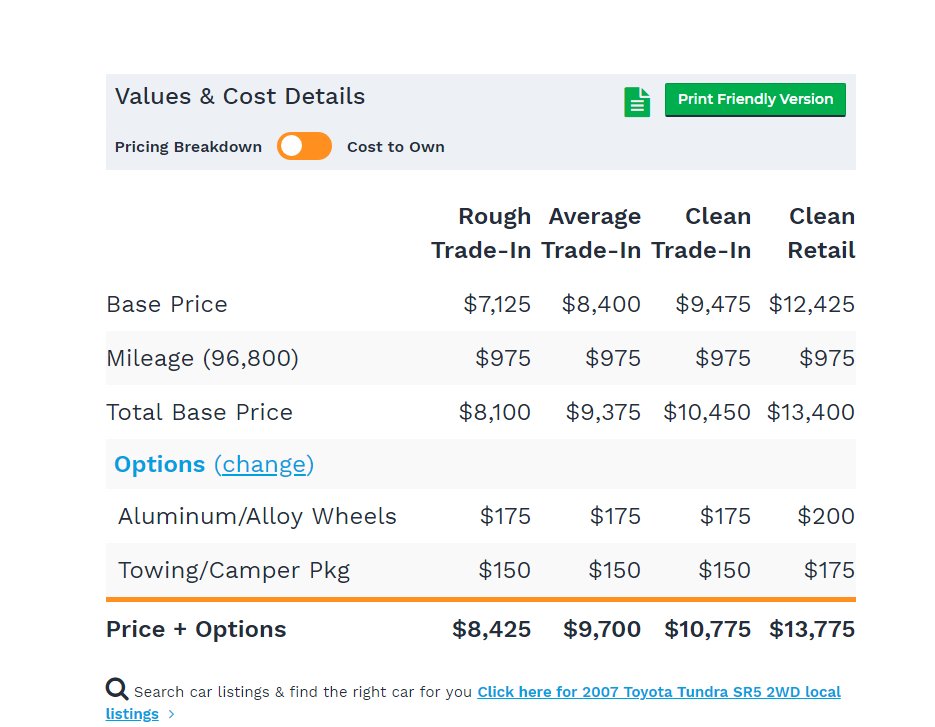Click the magnifying glass search icon
Image resolution: width=935 pixels, height=727 pixels.
click(117, 688)
